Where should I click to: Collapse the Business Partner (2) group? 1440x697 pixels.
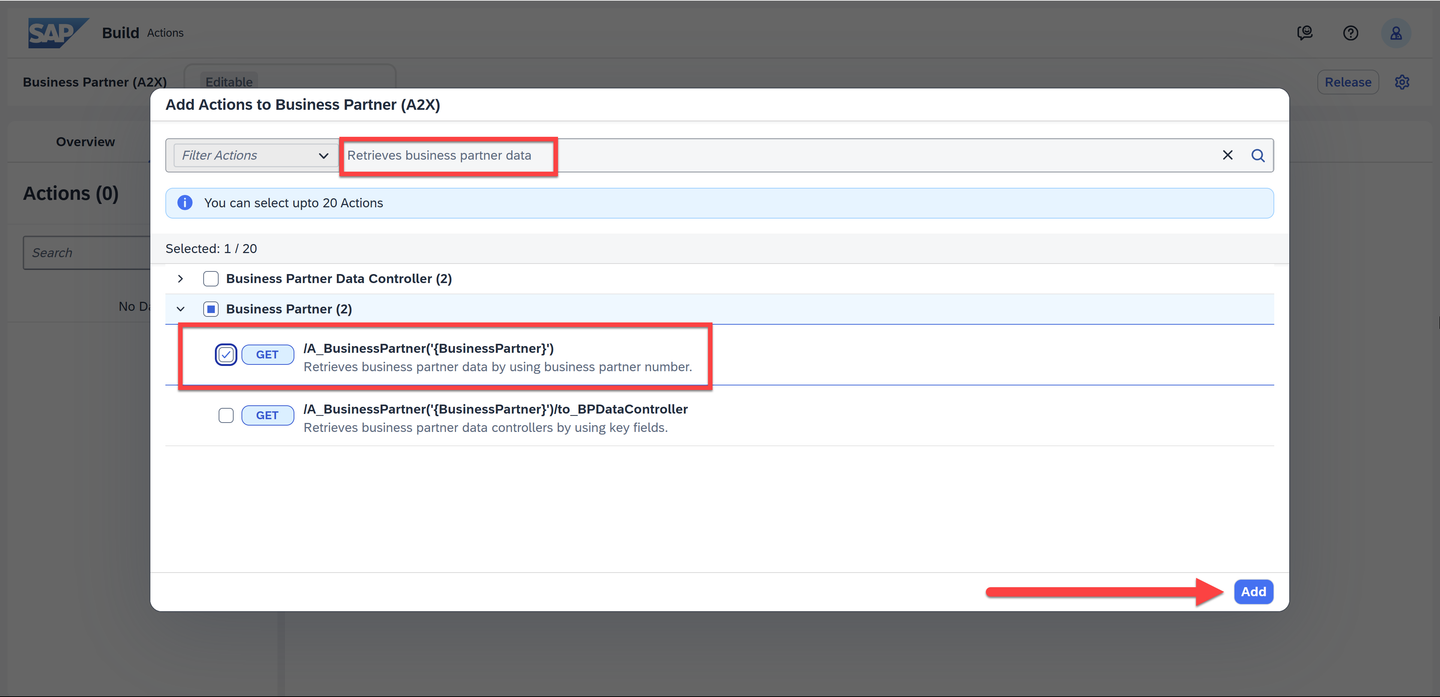(x=181, y=309)
